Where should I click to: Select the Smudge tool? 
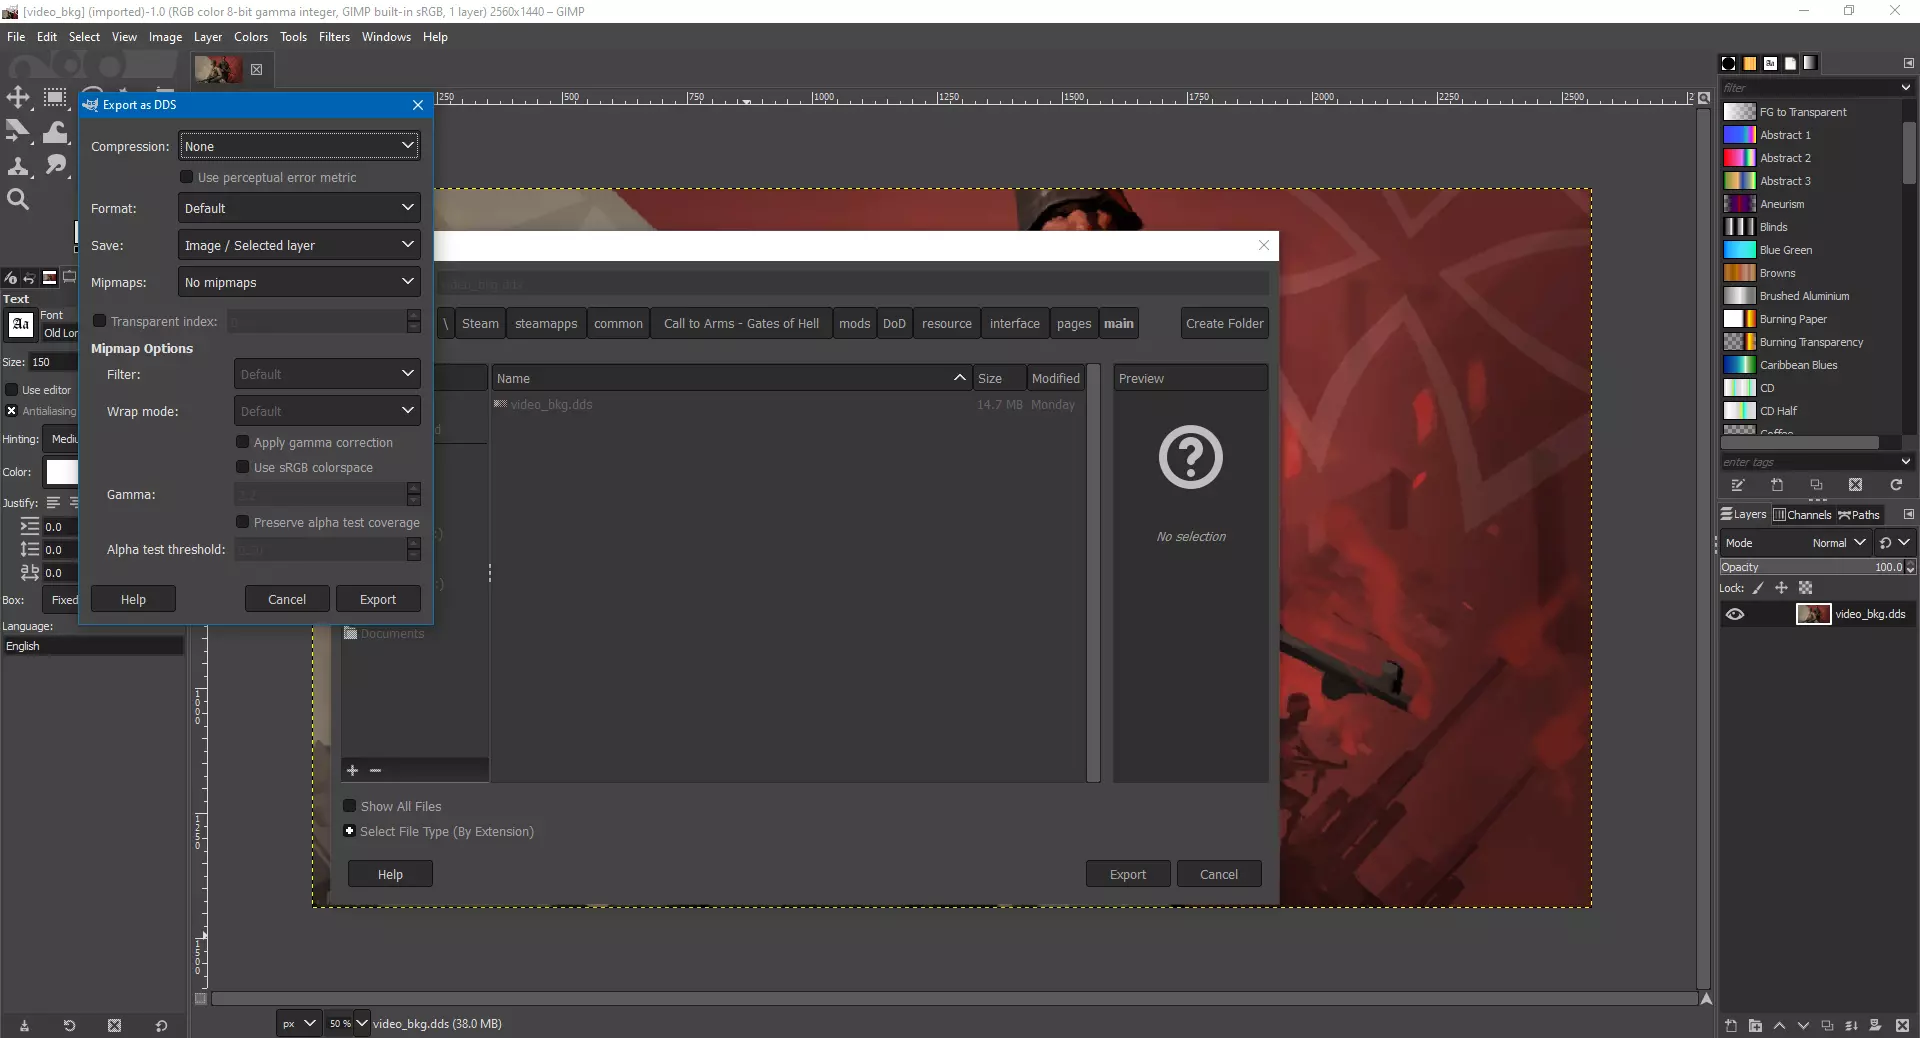[x=56, y=165]
